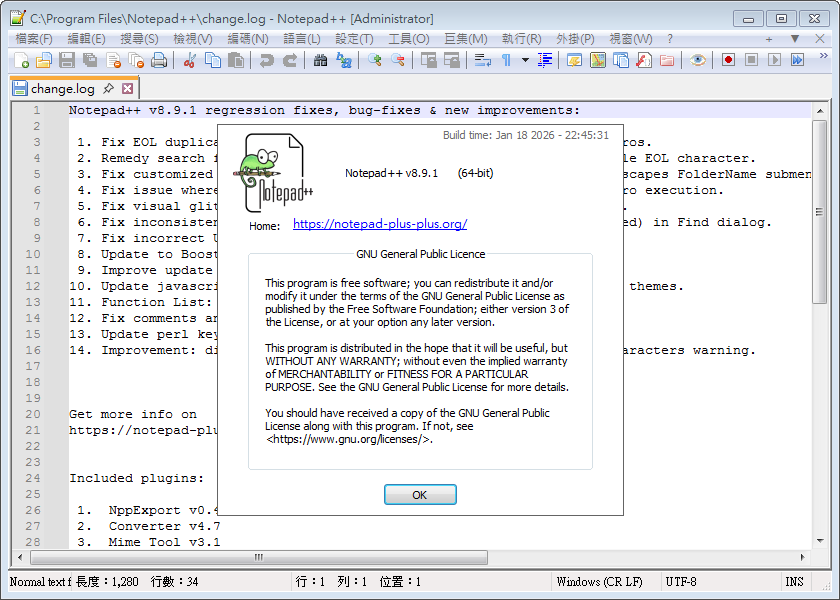Close the current document via toolbar icon
Image resolution: width=840 pixels, height=600 pixels.
click(x=113, y=60)
